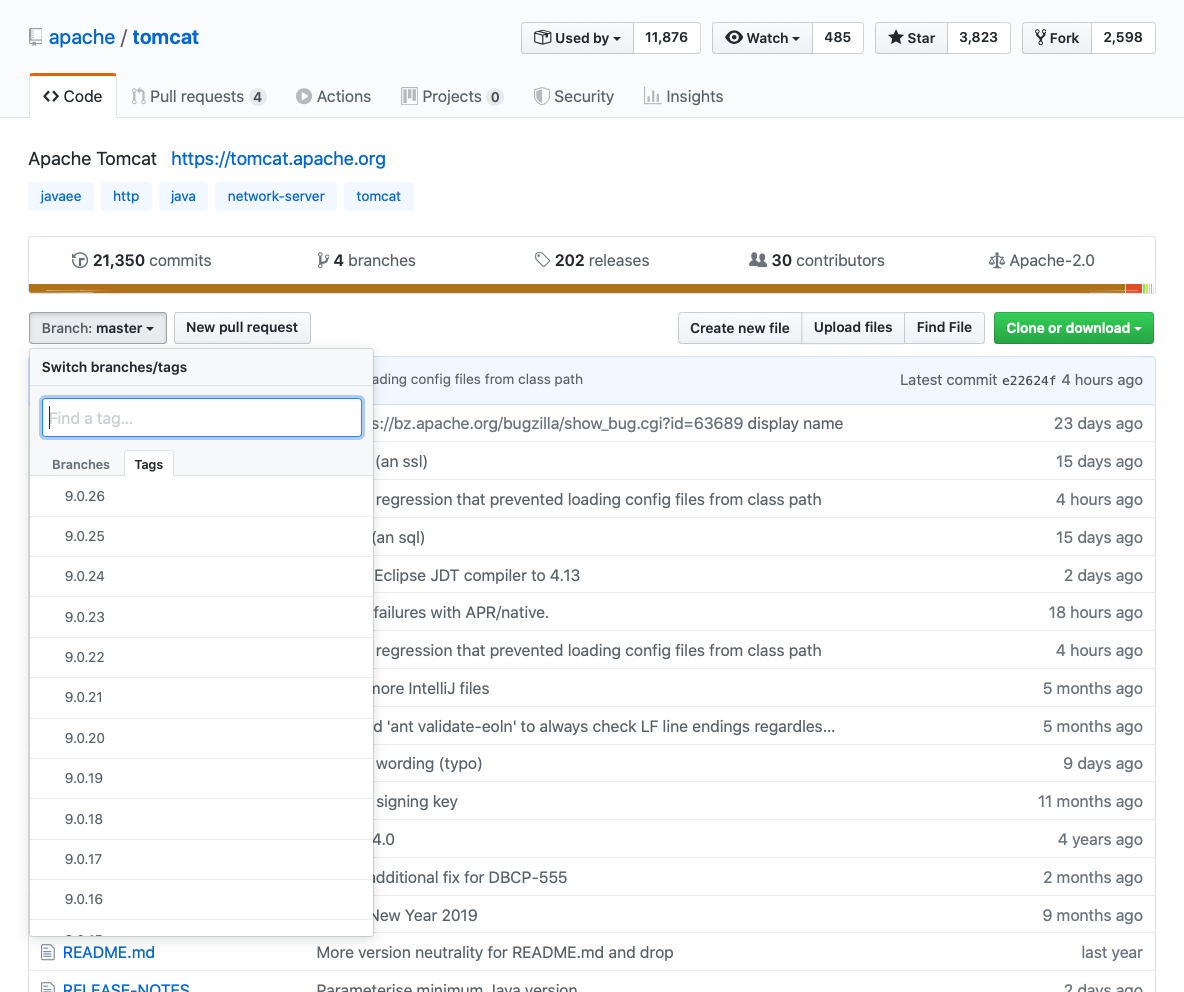The height and width of the screenshot is (992, 1184).
Task: Select tag 9.0.23 from the list
Action: click(x=85, y=617)
